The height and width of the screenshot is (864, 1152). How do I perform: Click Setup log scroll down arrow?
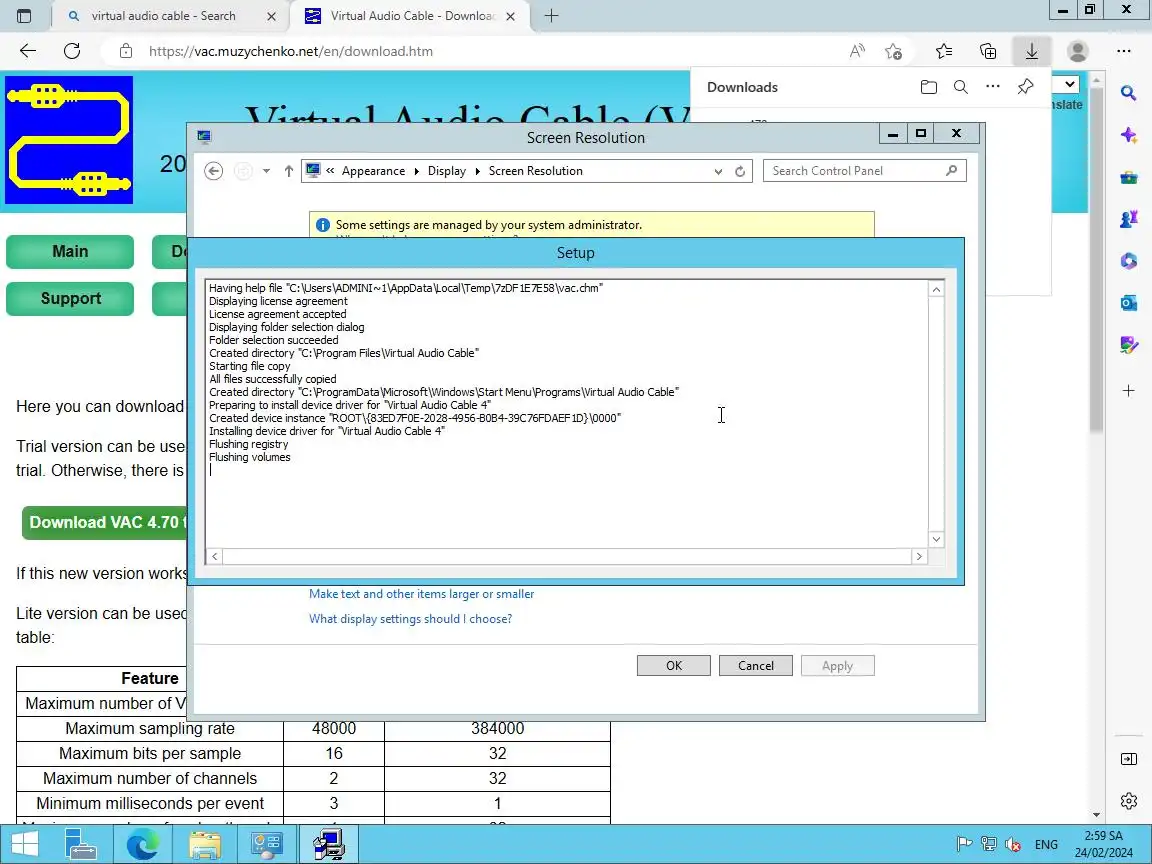pos(936,539)
